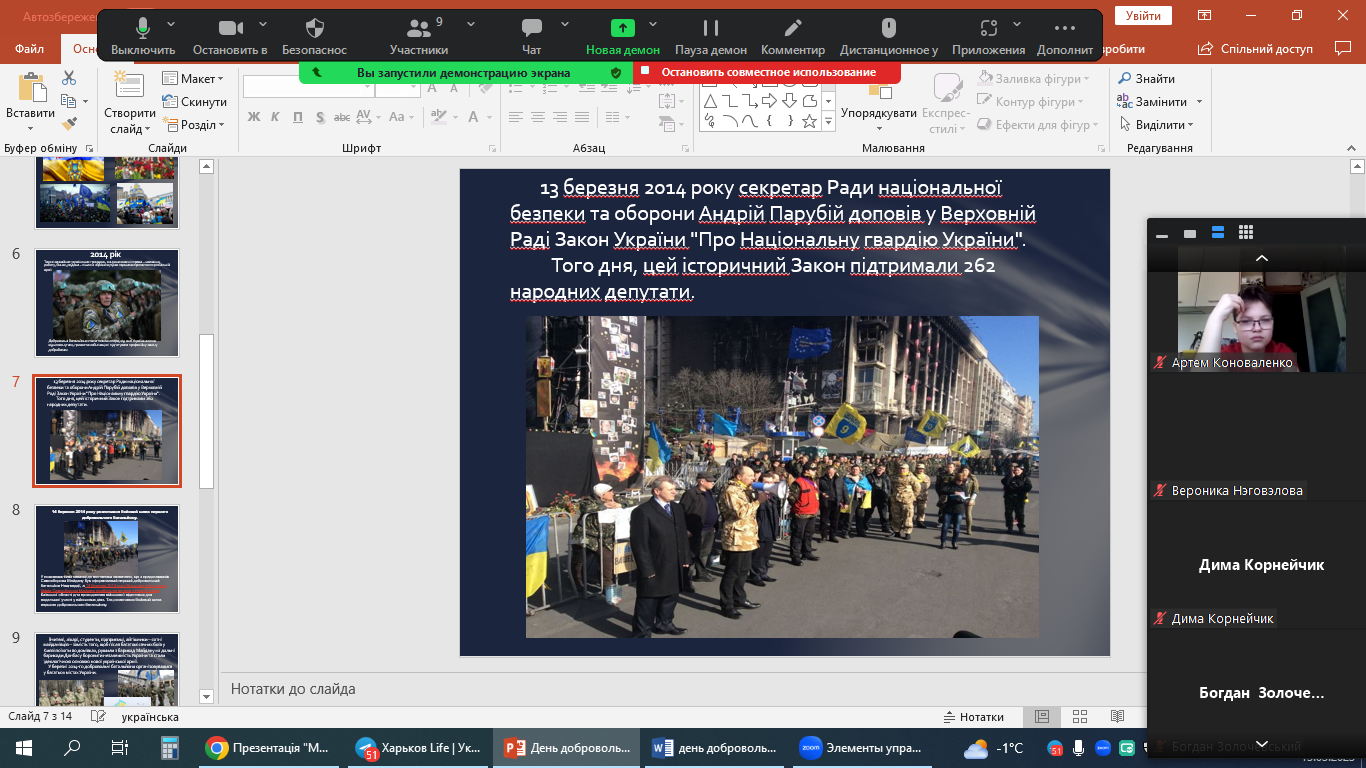Viewport: 1366px width, 768px height.
Task: Open Виділити dropdown
Action: [1156, 125]
